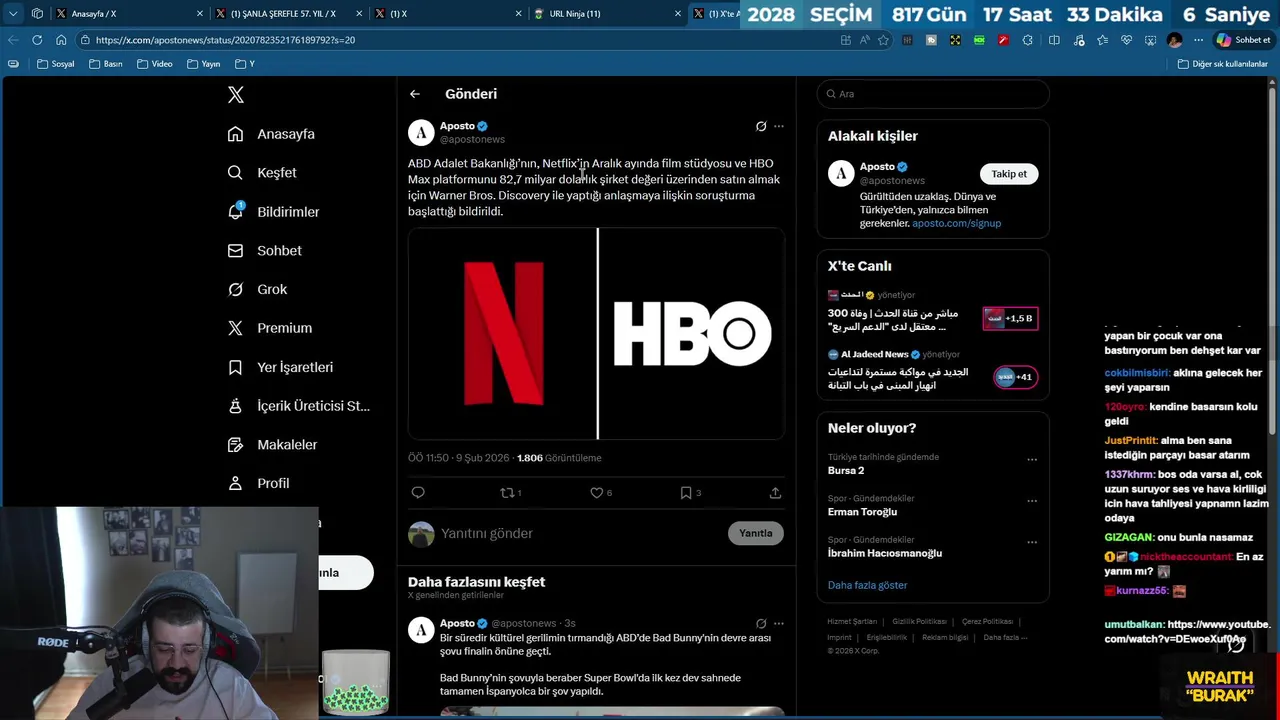
Task: Open options for İbrahim Hacıosmanoğlu trend
Action: tap(1032, 542)
